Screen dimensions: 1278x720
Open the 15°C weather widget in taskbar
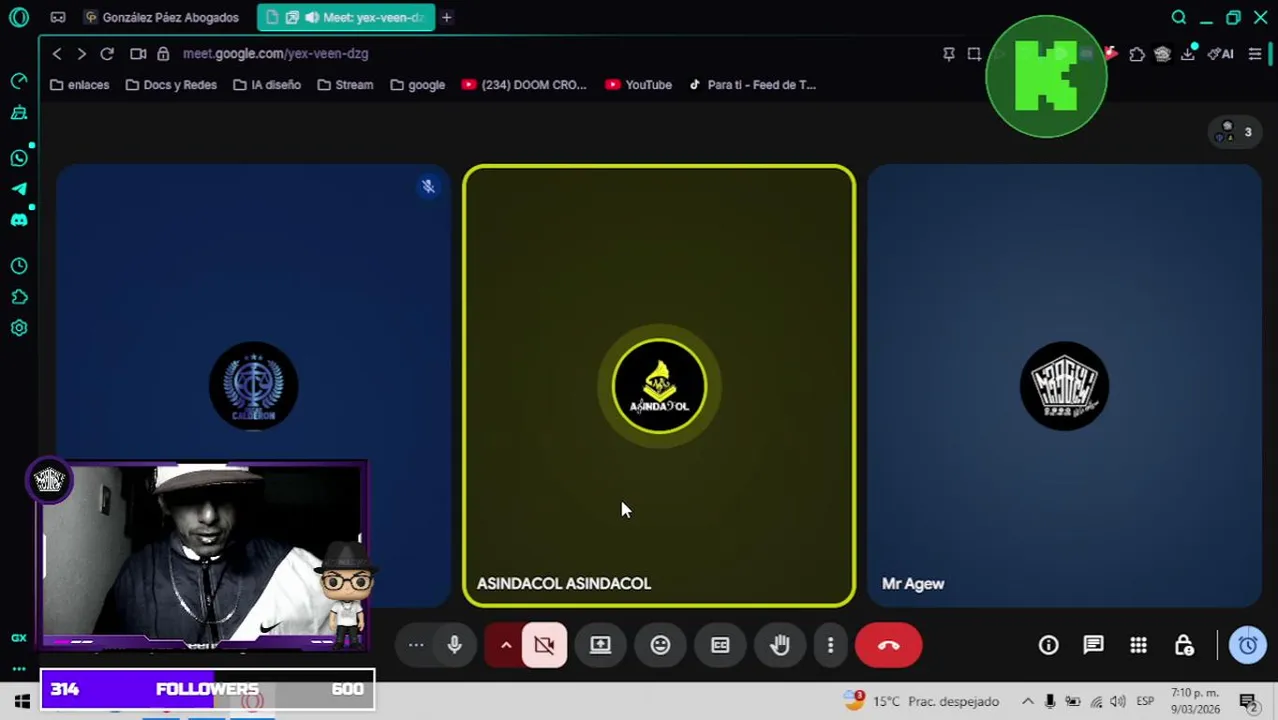(923, 701)
